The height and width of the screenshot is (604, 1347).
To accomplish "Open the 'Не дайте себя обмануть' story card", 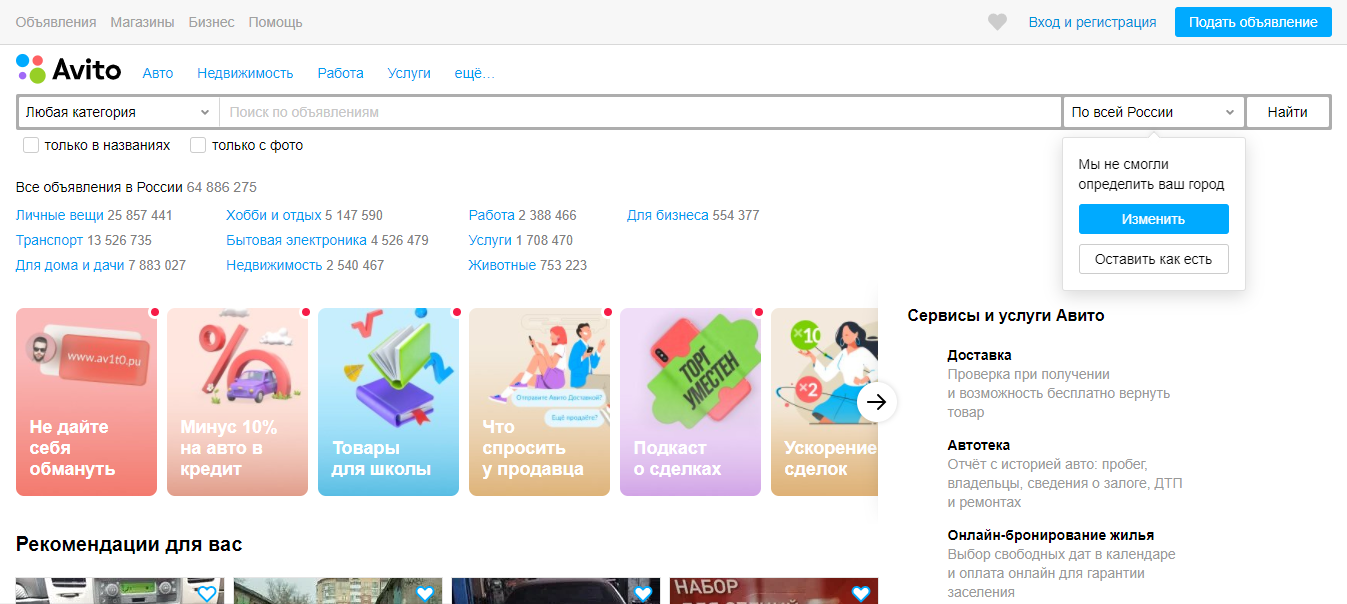I will point(87,402).
